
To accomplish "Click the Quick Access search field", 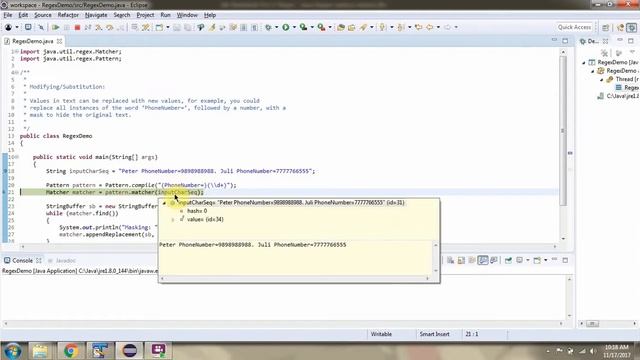I will coord(574,27).
